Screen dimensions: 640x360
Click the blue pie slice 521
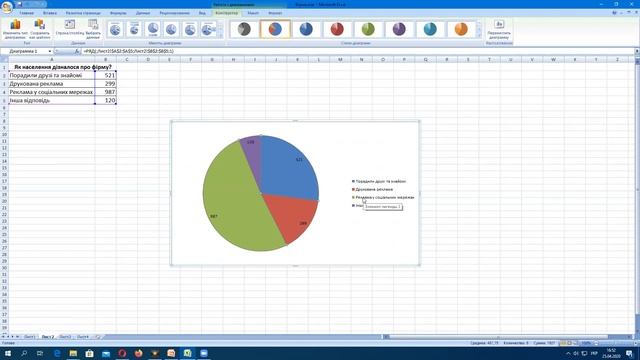pyautogui.click(x=288, y=169)
